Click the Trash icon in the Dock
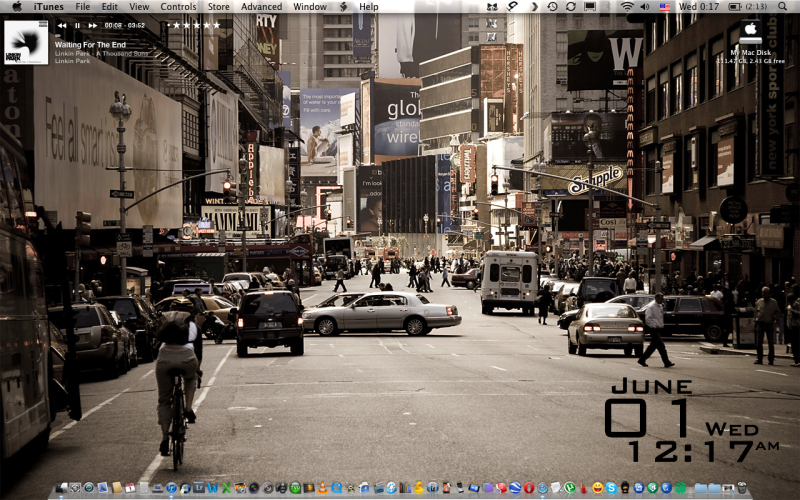Image resolution: width=800 pixels, height=500 pixels. 741,488
